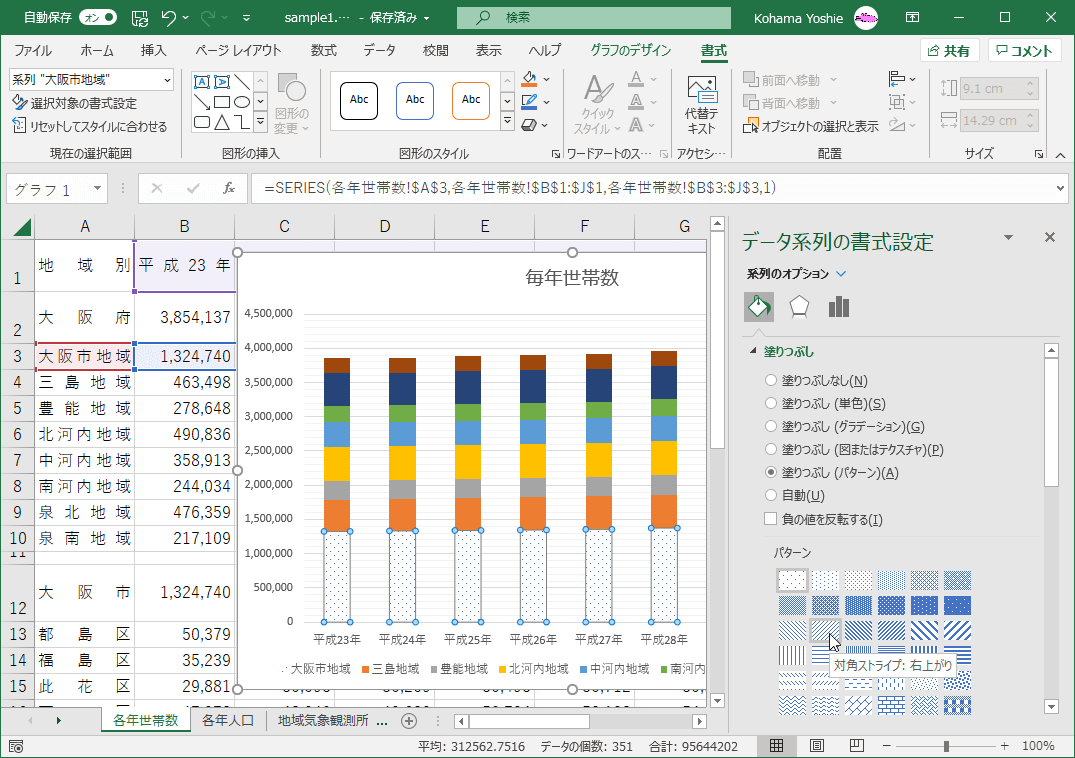Image resolution: width=1075 pixels, height=758 pixels.
Task: Open the グラフのデザイン ribbon tab
Action: click(631, 51)
